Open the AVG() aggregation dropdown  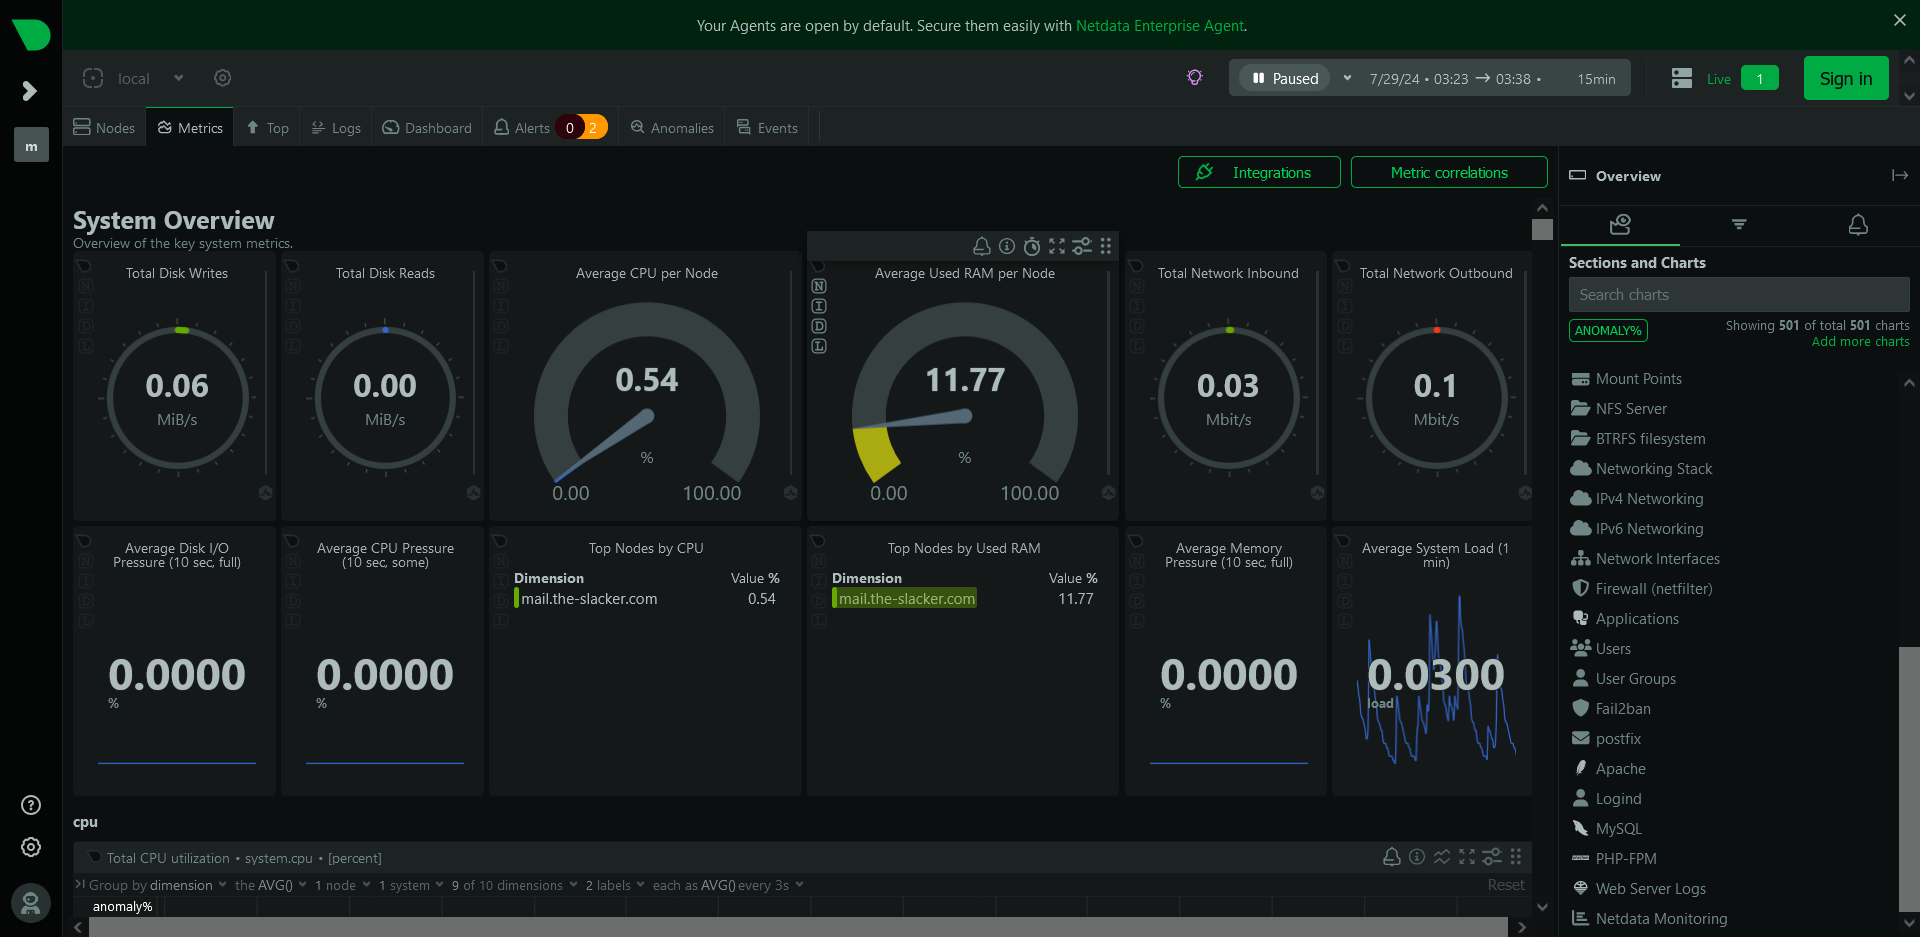coord(271,885)
